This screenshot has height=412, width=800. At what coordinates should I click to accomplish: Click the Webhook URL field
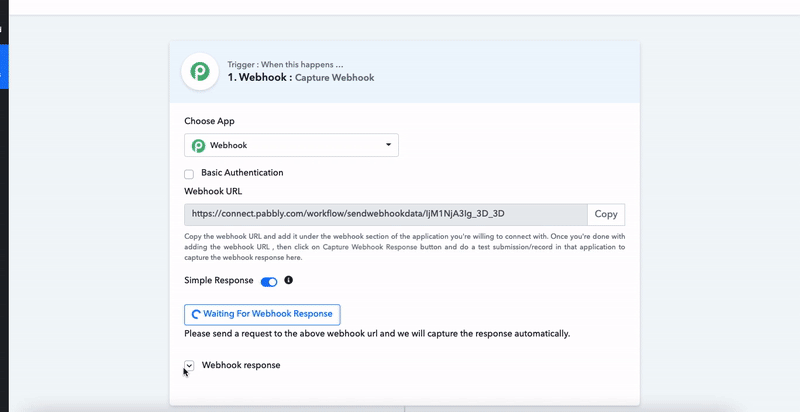pyautogui.click(x=386, y=214)
